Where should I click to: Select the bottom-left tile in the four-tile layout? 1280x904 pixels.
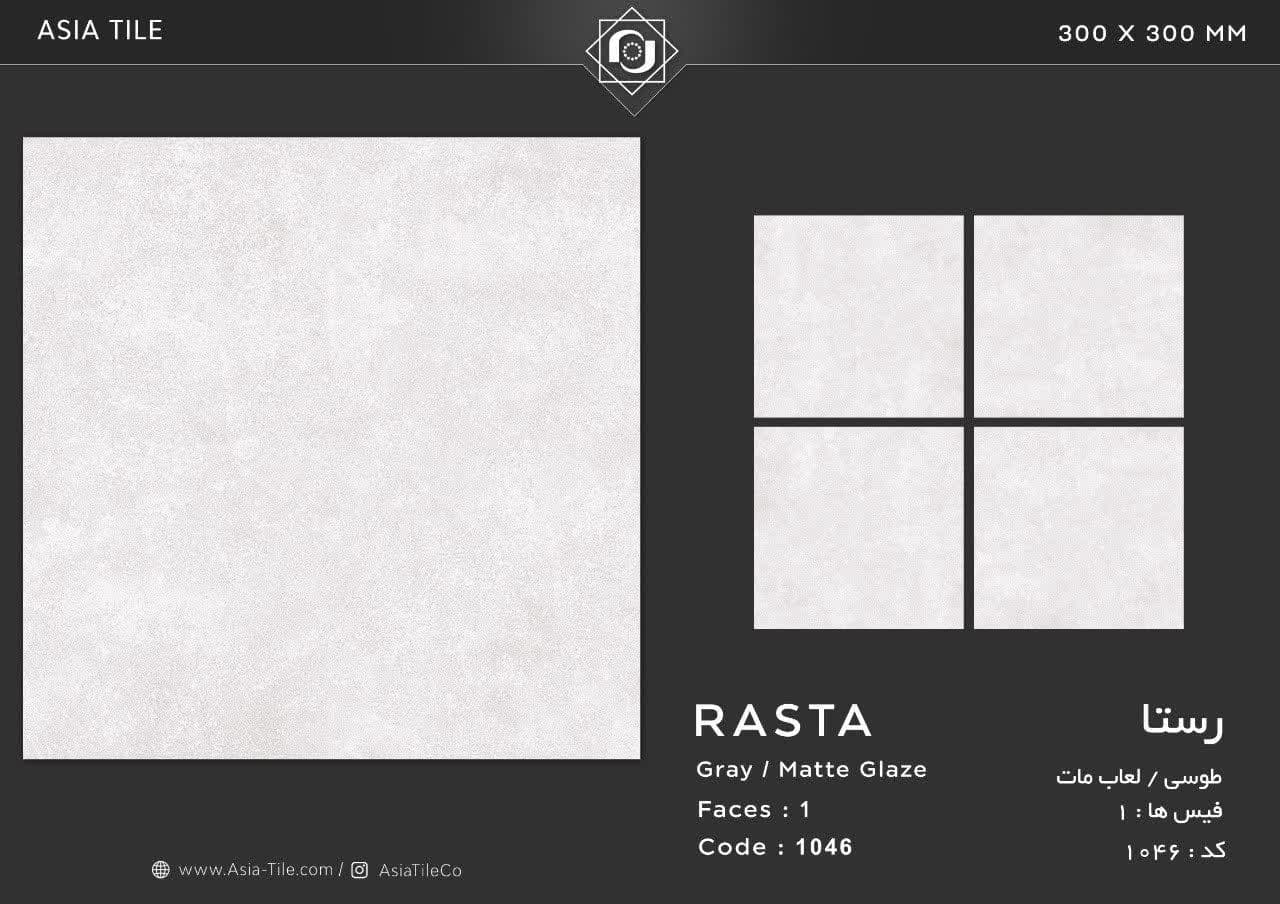point(859,528)
